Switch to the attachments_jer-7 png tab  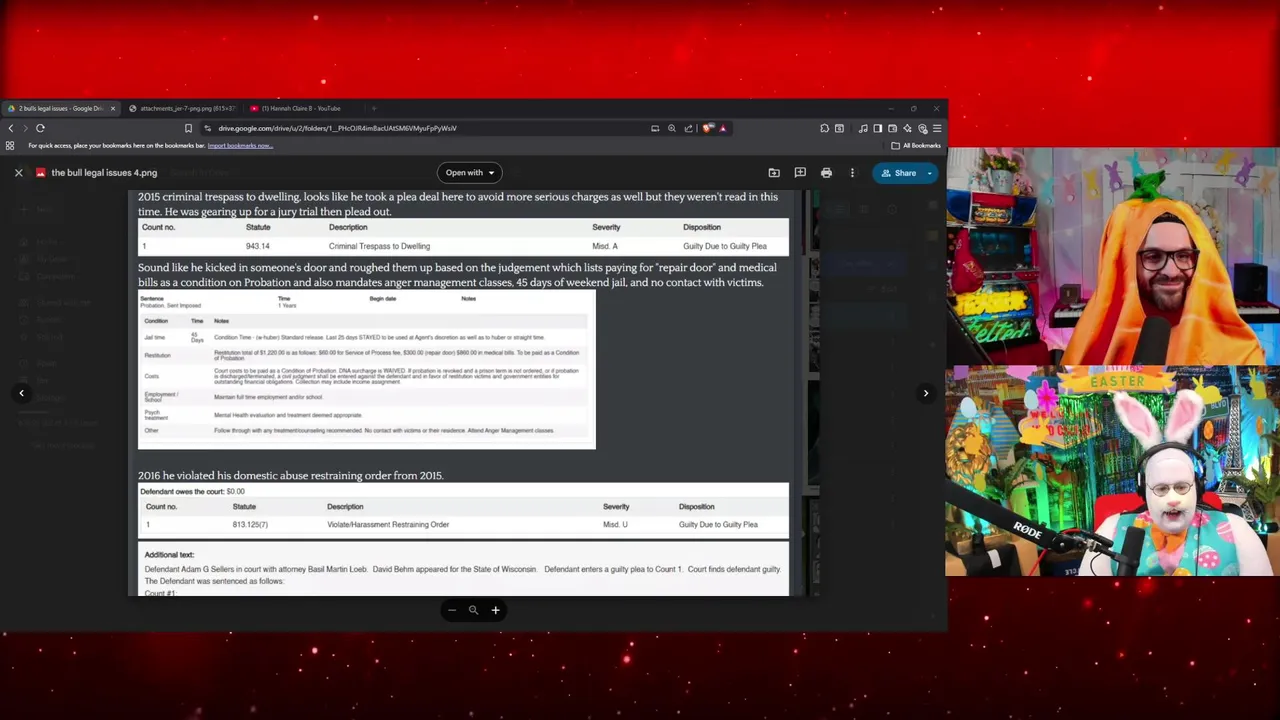tap(187, 108)
